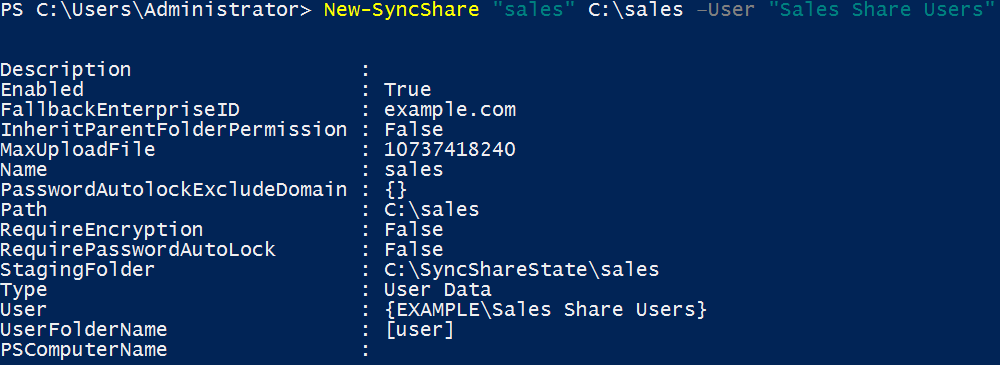Click the {EXAMPLE\Sales Share Users} value
1000x365 pixels.
pyautogui.click(x=545, y=310)
